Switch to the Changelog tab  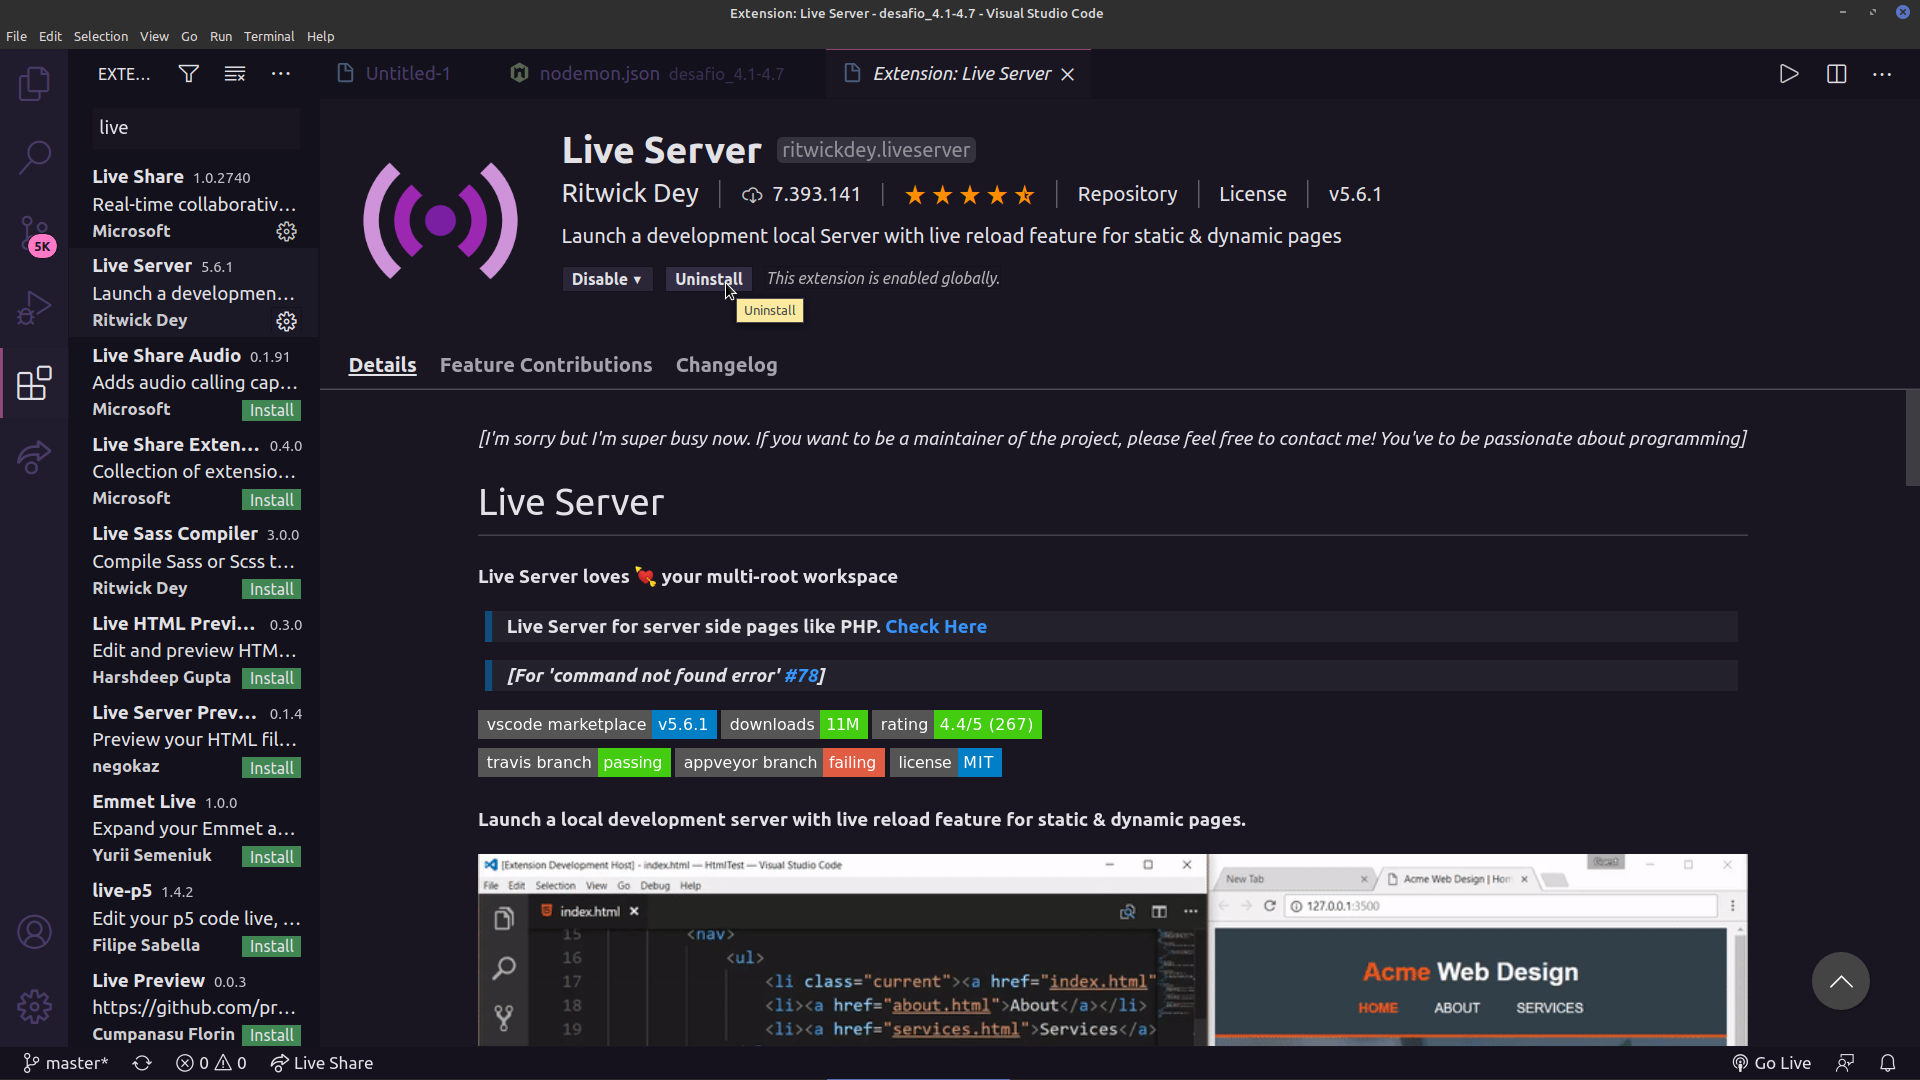[726, 365]
